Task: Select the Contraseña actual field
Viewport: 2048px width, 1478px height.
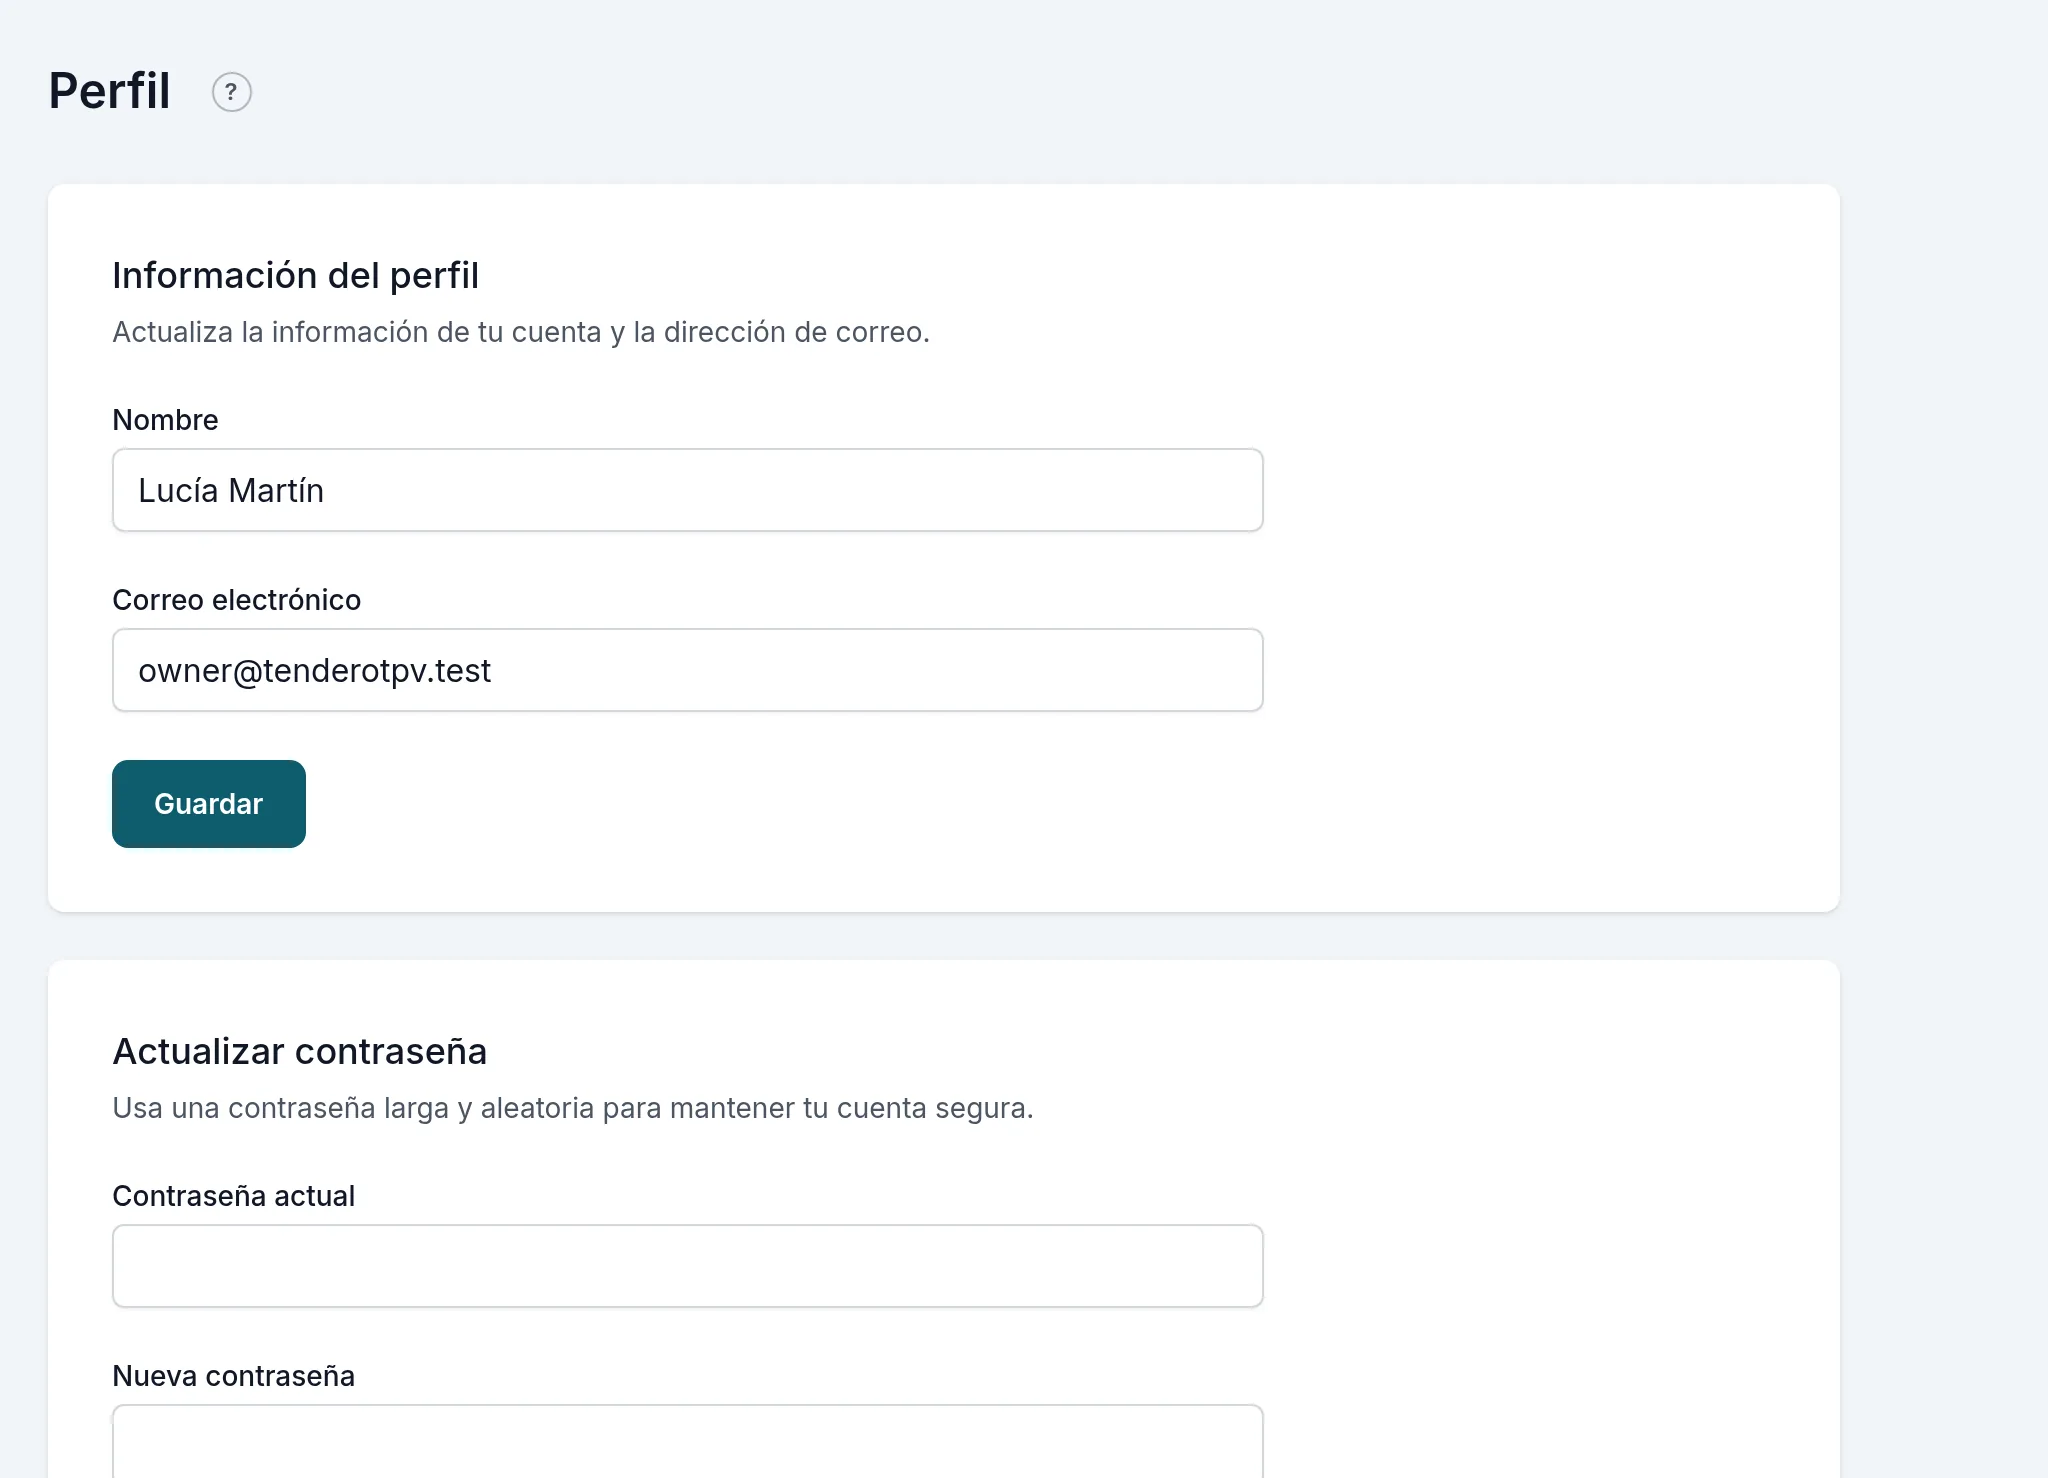Action: (x=688, y=1266)
